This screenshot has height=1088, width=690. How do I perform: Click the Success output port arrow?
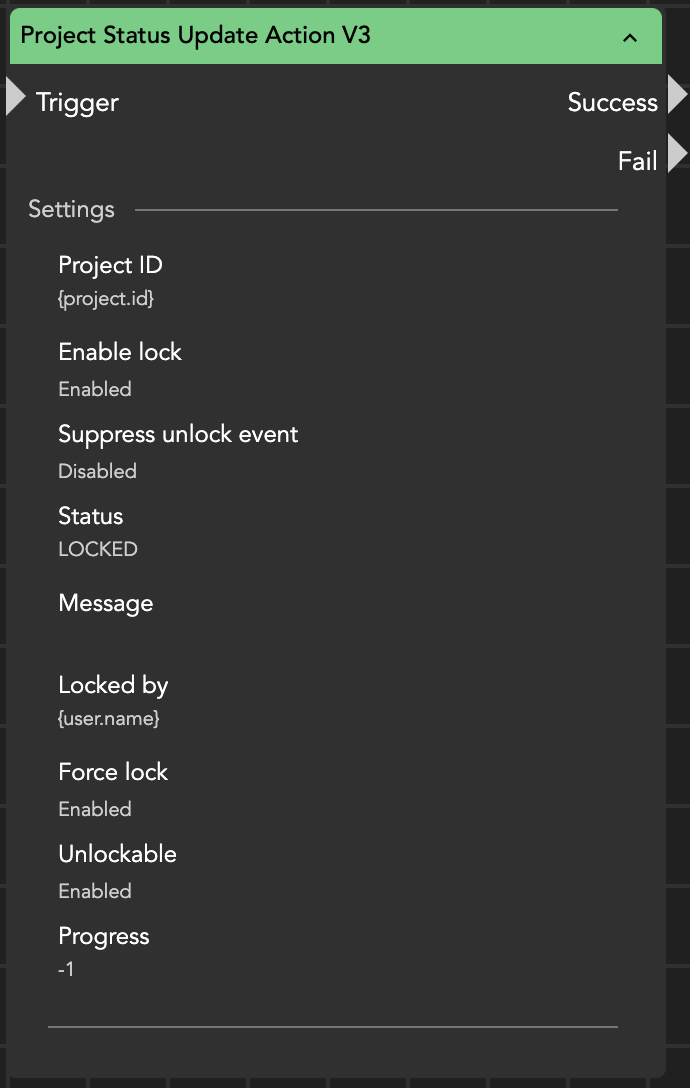tap(677, 95)
